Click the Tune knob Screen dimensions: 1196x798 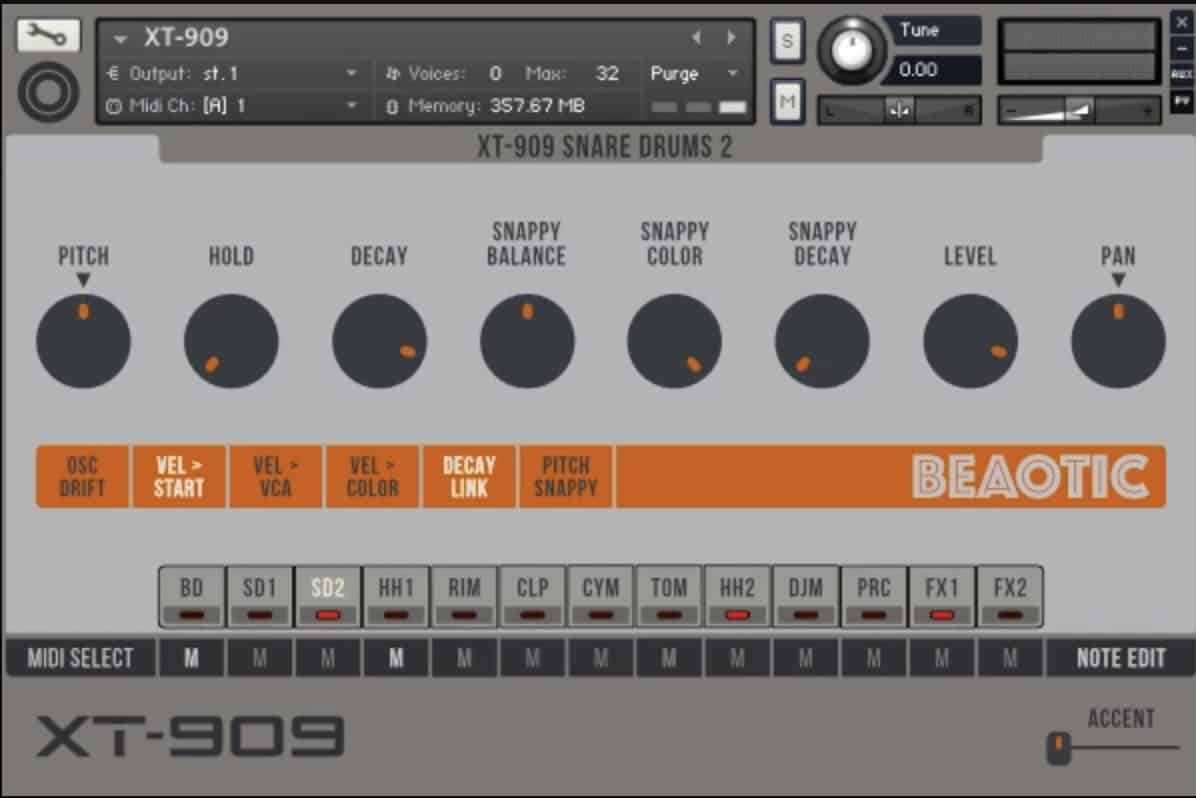pyautogui.click(x=851, y=50)
